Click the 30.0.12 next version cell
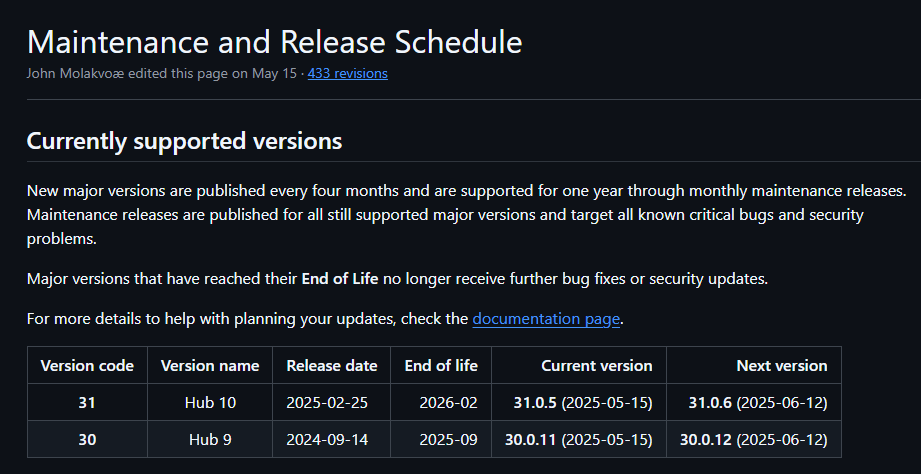 (x=754, y=439)
